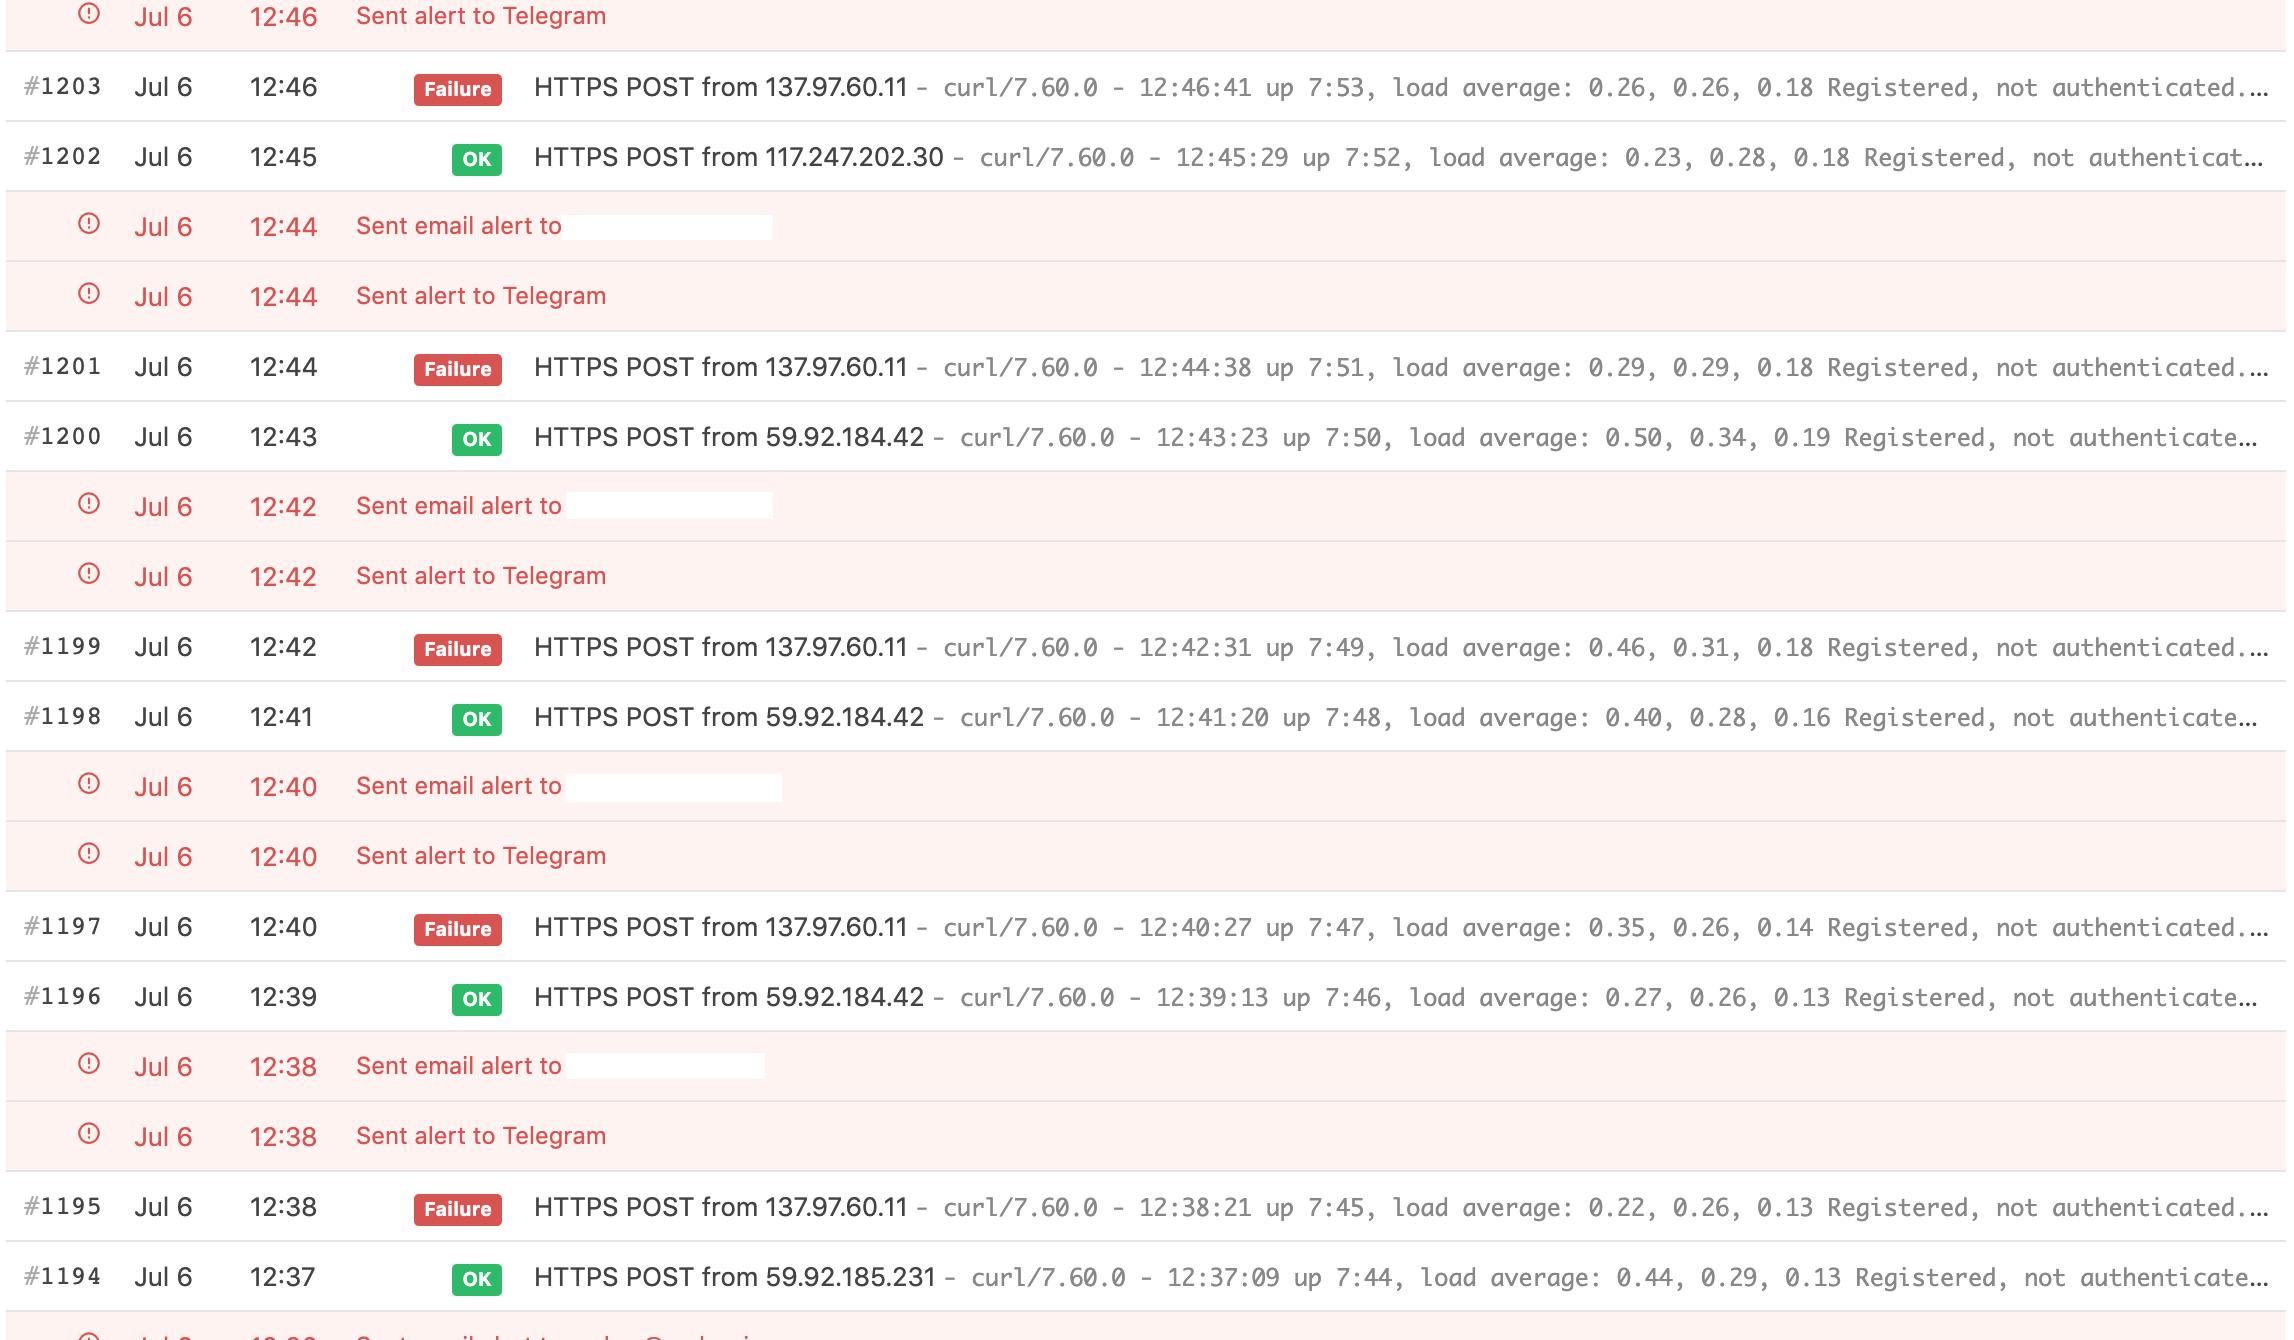2294x1340 pixels.
Task: Click the 12:38 Sent email alert row
Action: pos(1146,1067)
